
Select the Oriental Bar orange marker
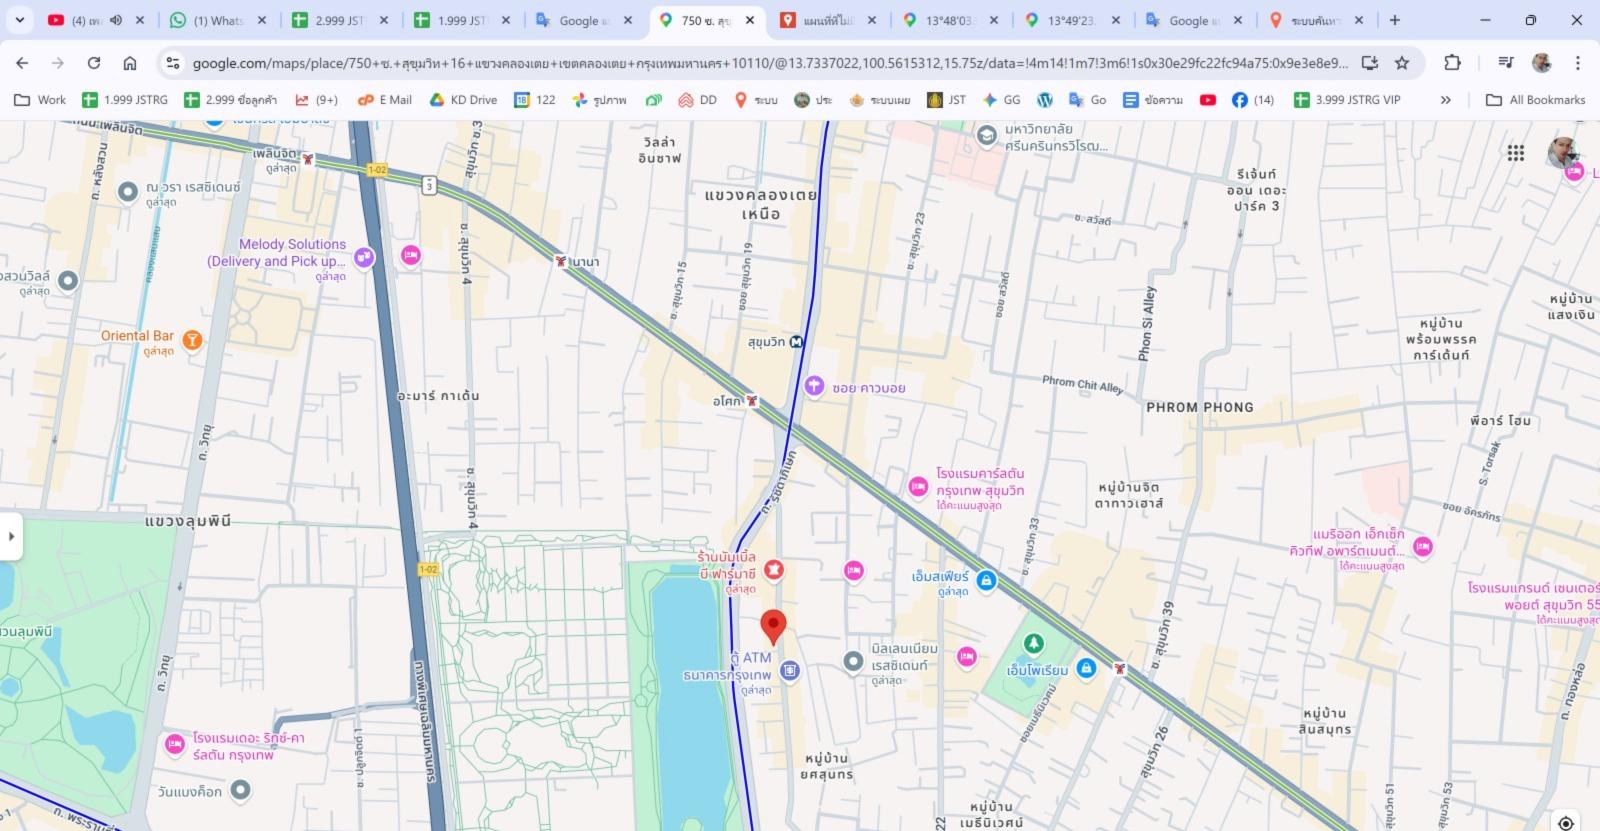[192, 340]
